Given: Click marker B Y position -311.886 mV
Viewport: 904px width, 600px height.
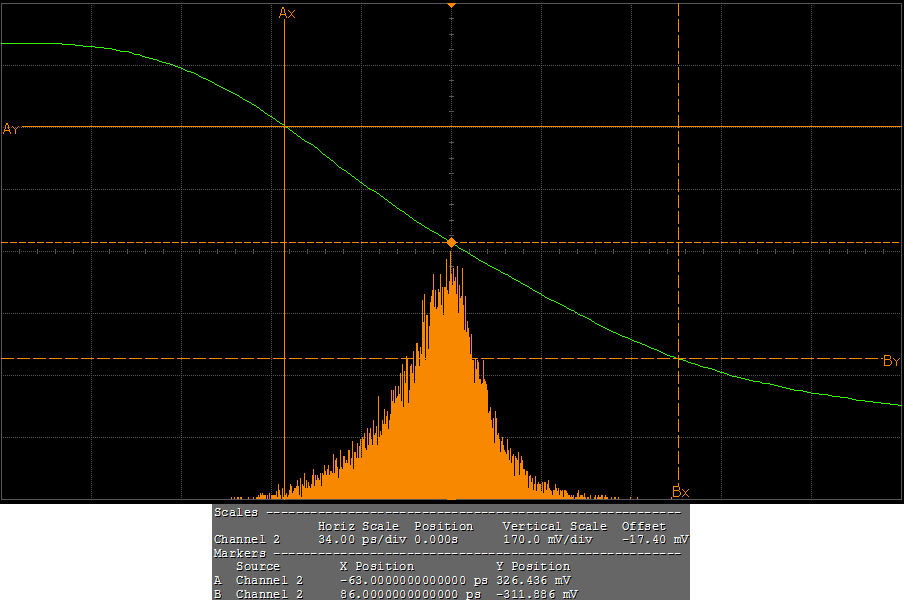Looking at the screenshot, I should (536, 594).
